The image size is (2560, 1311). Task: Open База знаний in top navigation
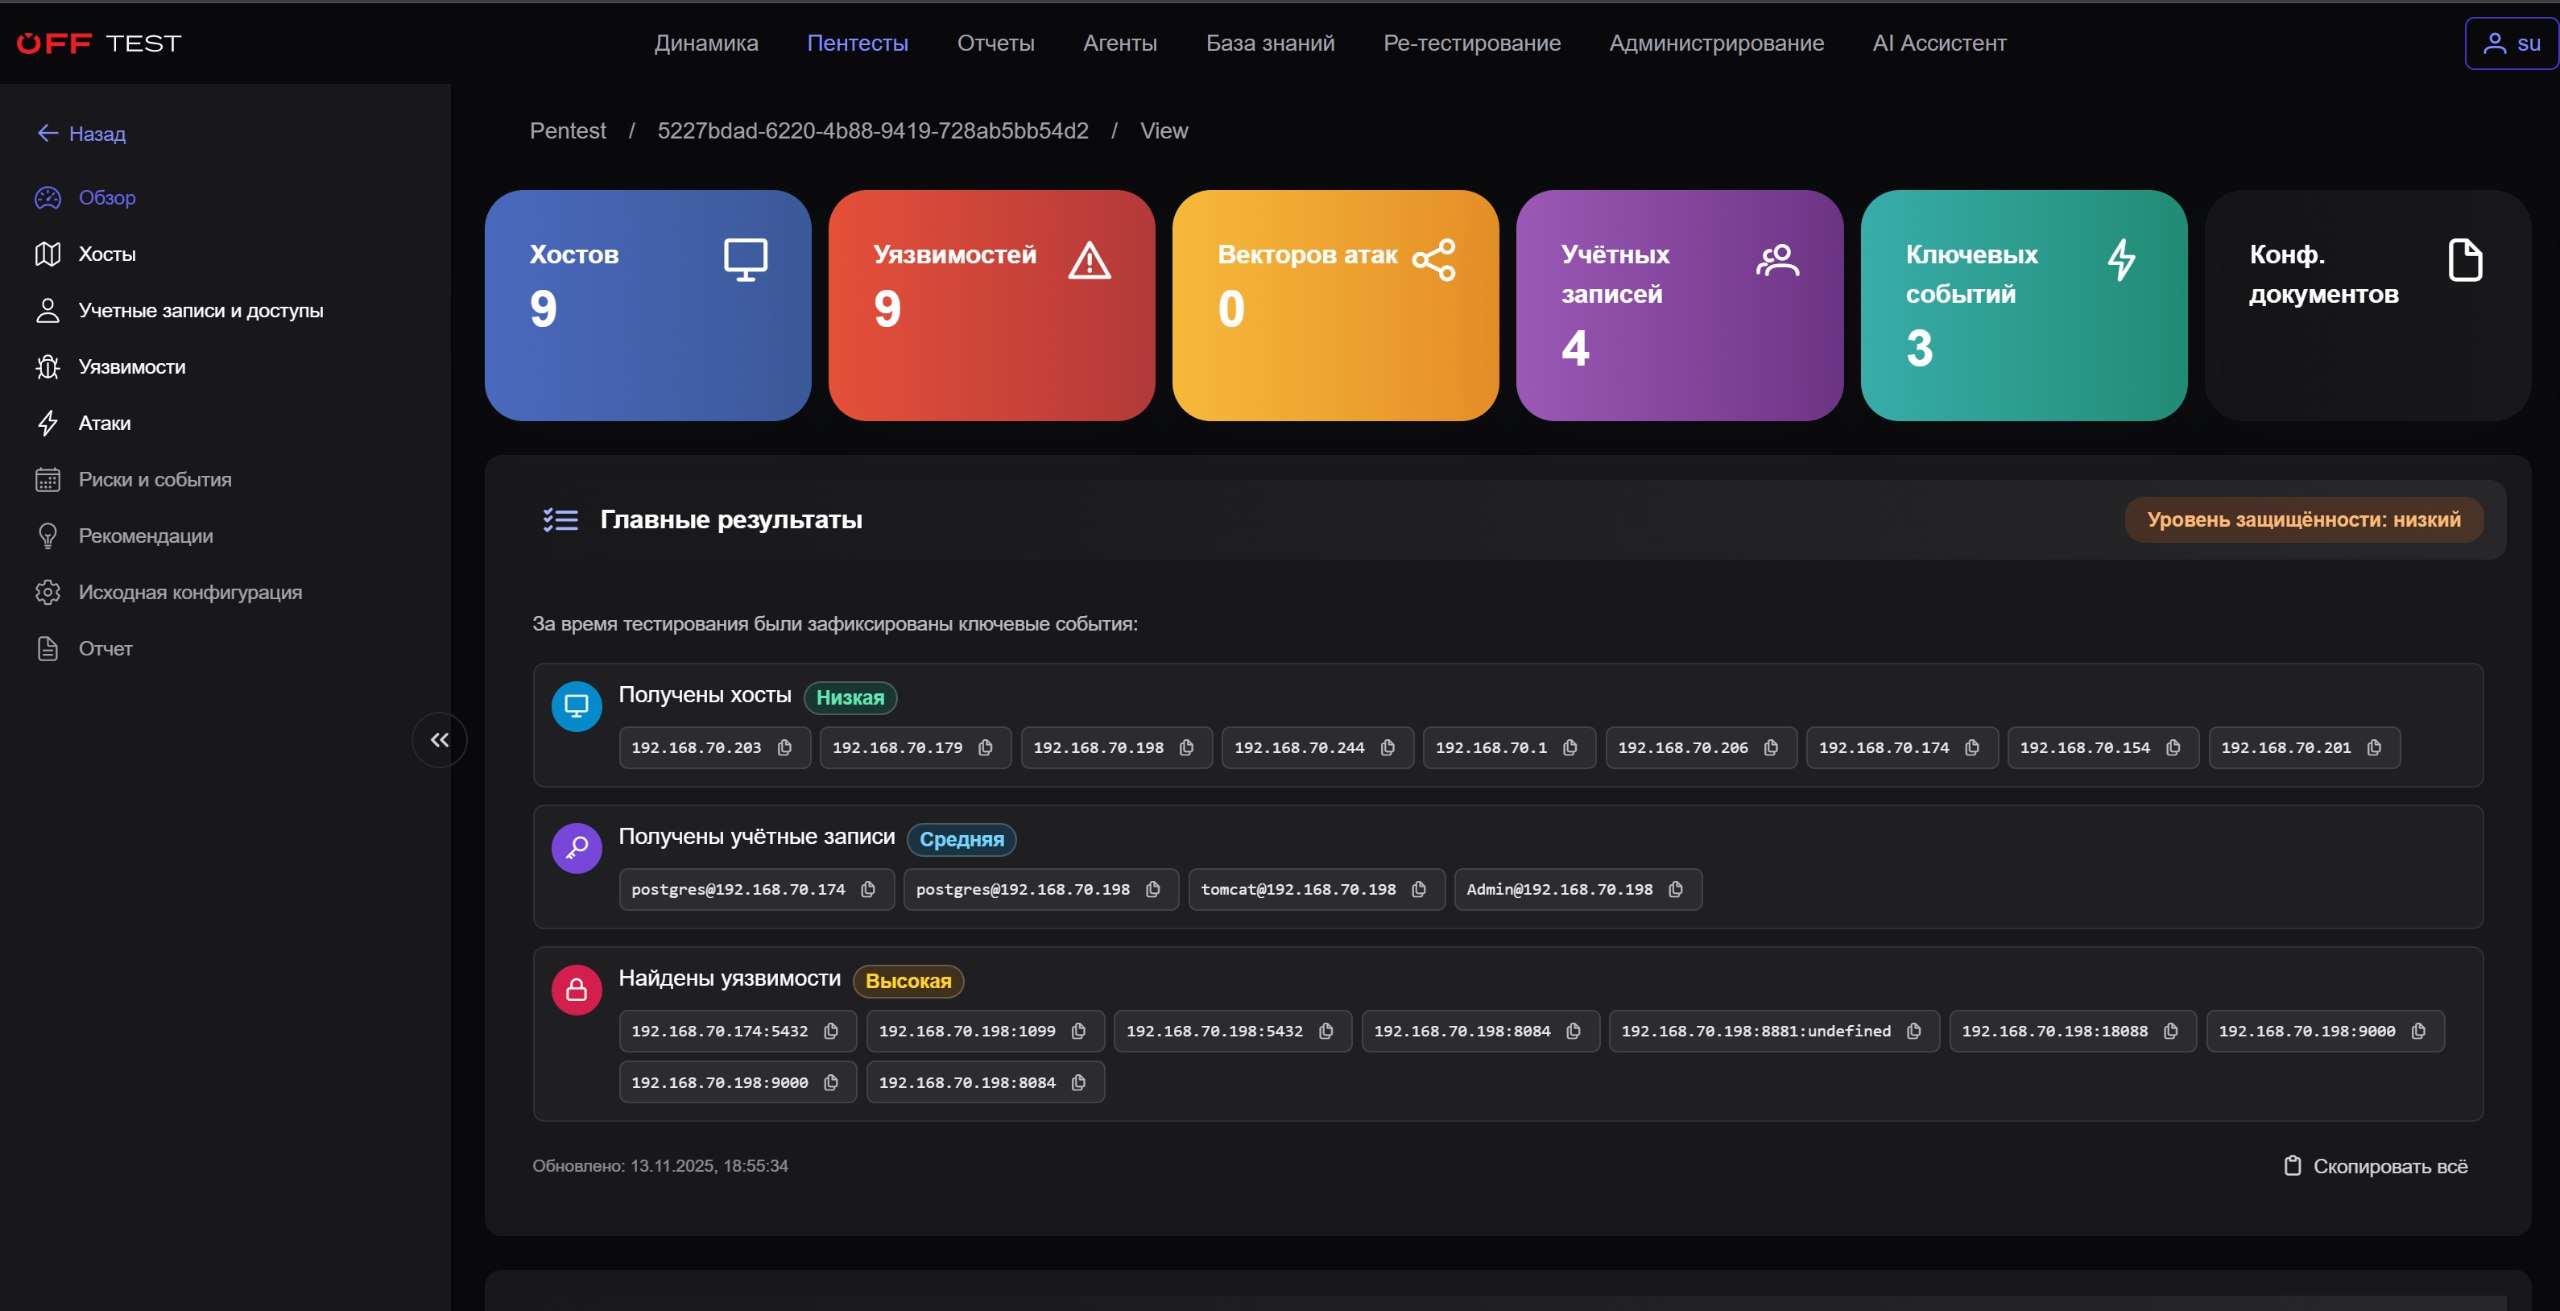1270,43
